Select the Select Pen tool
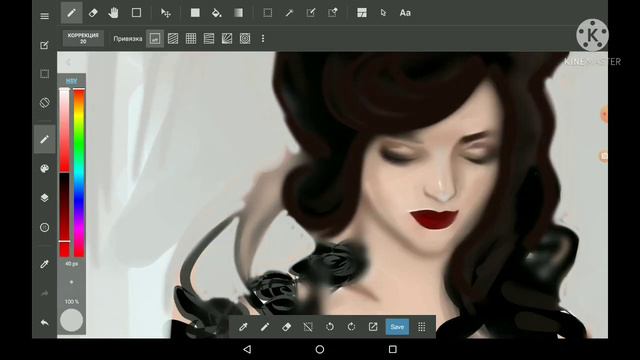Viewport: 640px width, 360px height. click(311, 13)
